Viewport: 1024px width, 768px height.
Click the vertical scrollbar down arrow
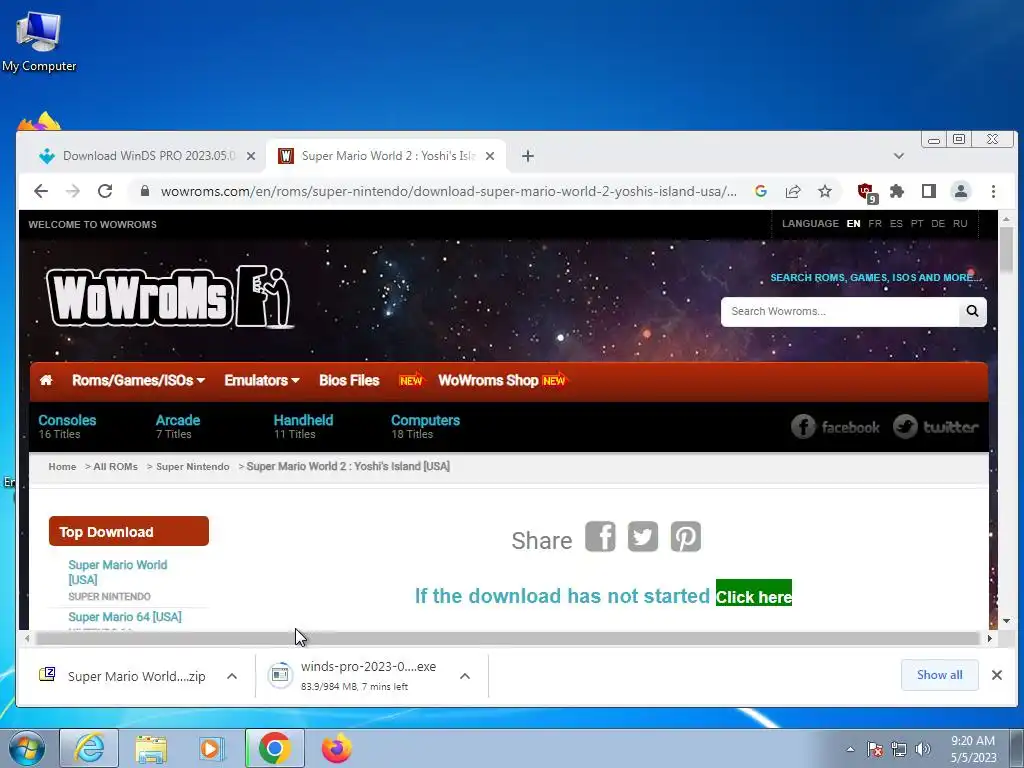pyautogui.click(x=1006, y=620)
